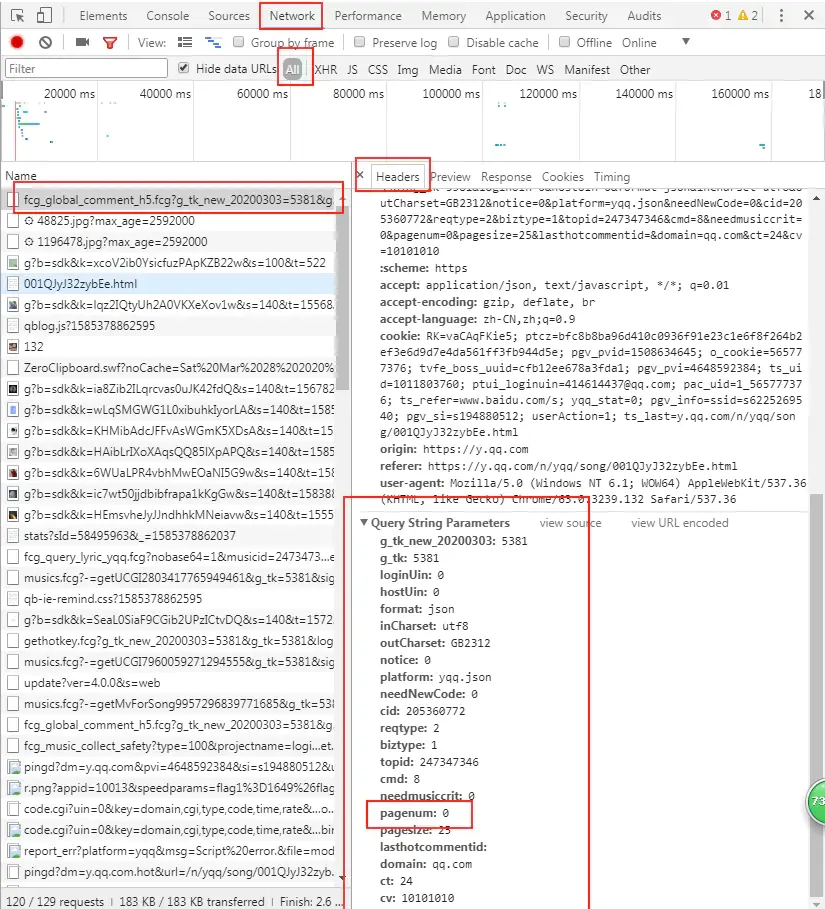This screenshot has height=909, width=825.
Task: Toggle the capture screenshots camera icon
Action: click(x=82, y=42)
